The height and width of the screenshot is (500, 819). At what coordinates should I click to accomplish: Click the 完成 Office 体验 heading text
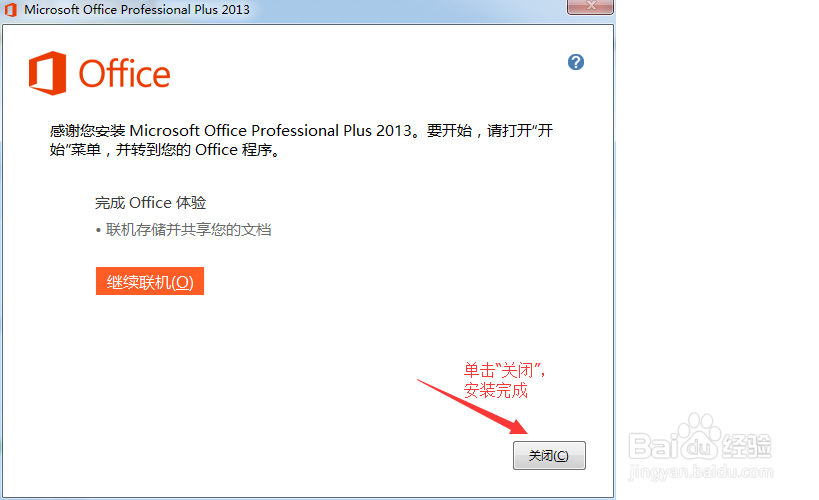pos(150,203)
